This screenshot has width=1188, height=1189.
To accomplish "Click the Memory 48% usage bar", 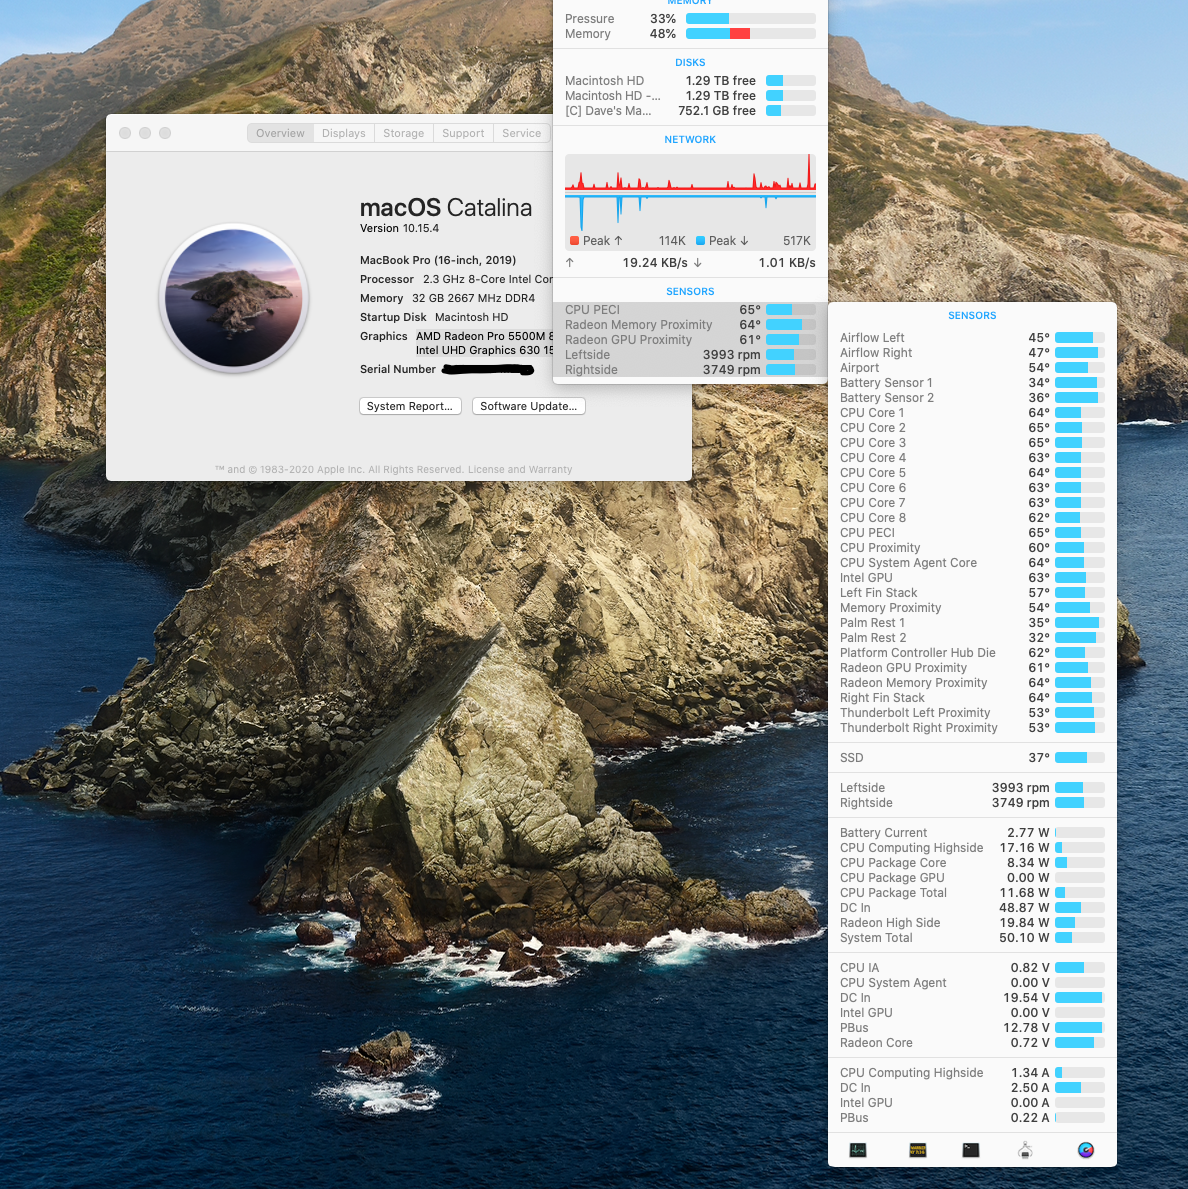I will pyautogui.click(x=751, y=34).
